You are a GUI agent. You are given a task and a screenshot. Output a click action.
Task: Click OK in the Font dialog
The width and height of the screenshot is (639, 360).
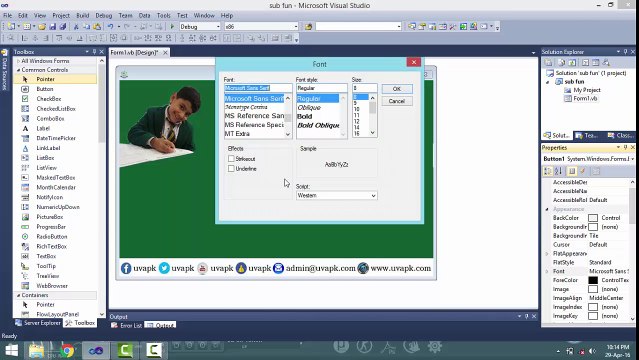397,89
